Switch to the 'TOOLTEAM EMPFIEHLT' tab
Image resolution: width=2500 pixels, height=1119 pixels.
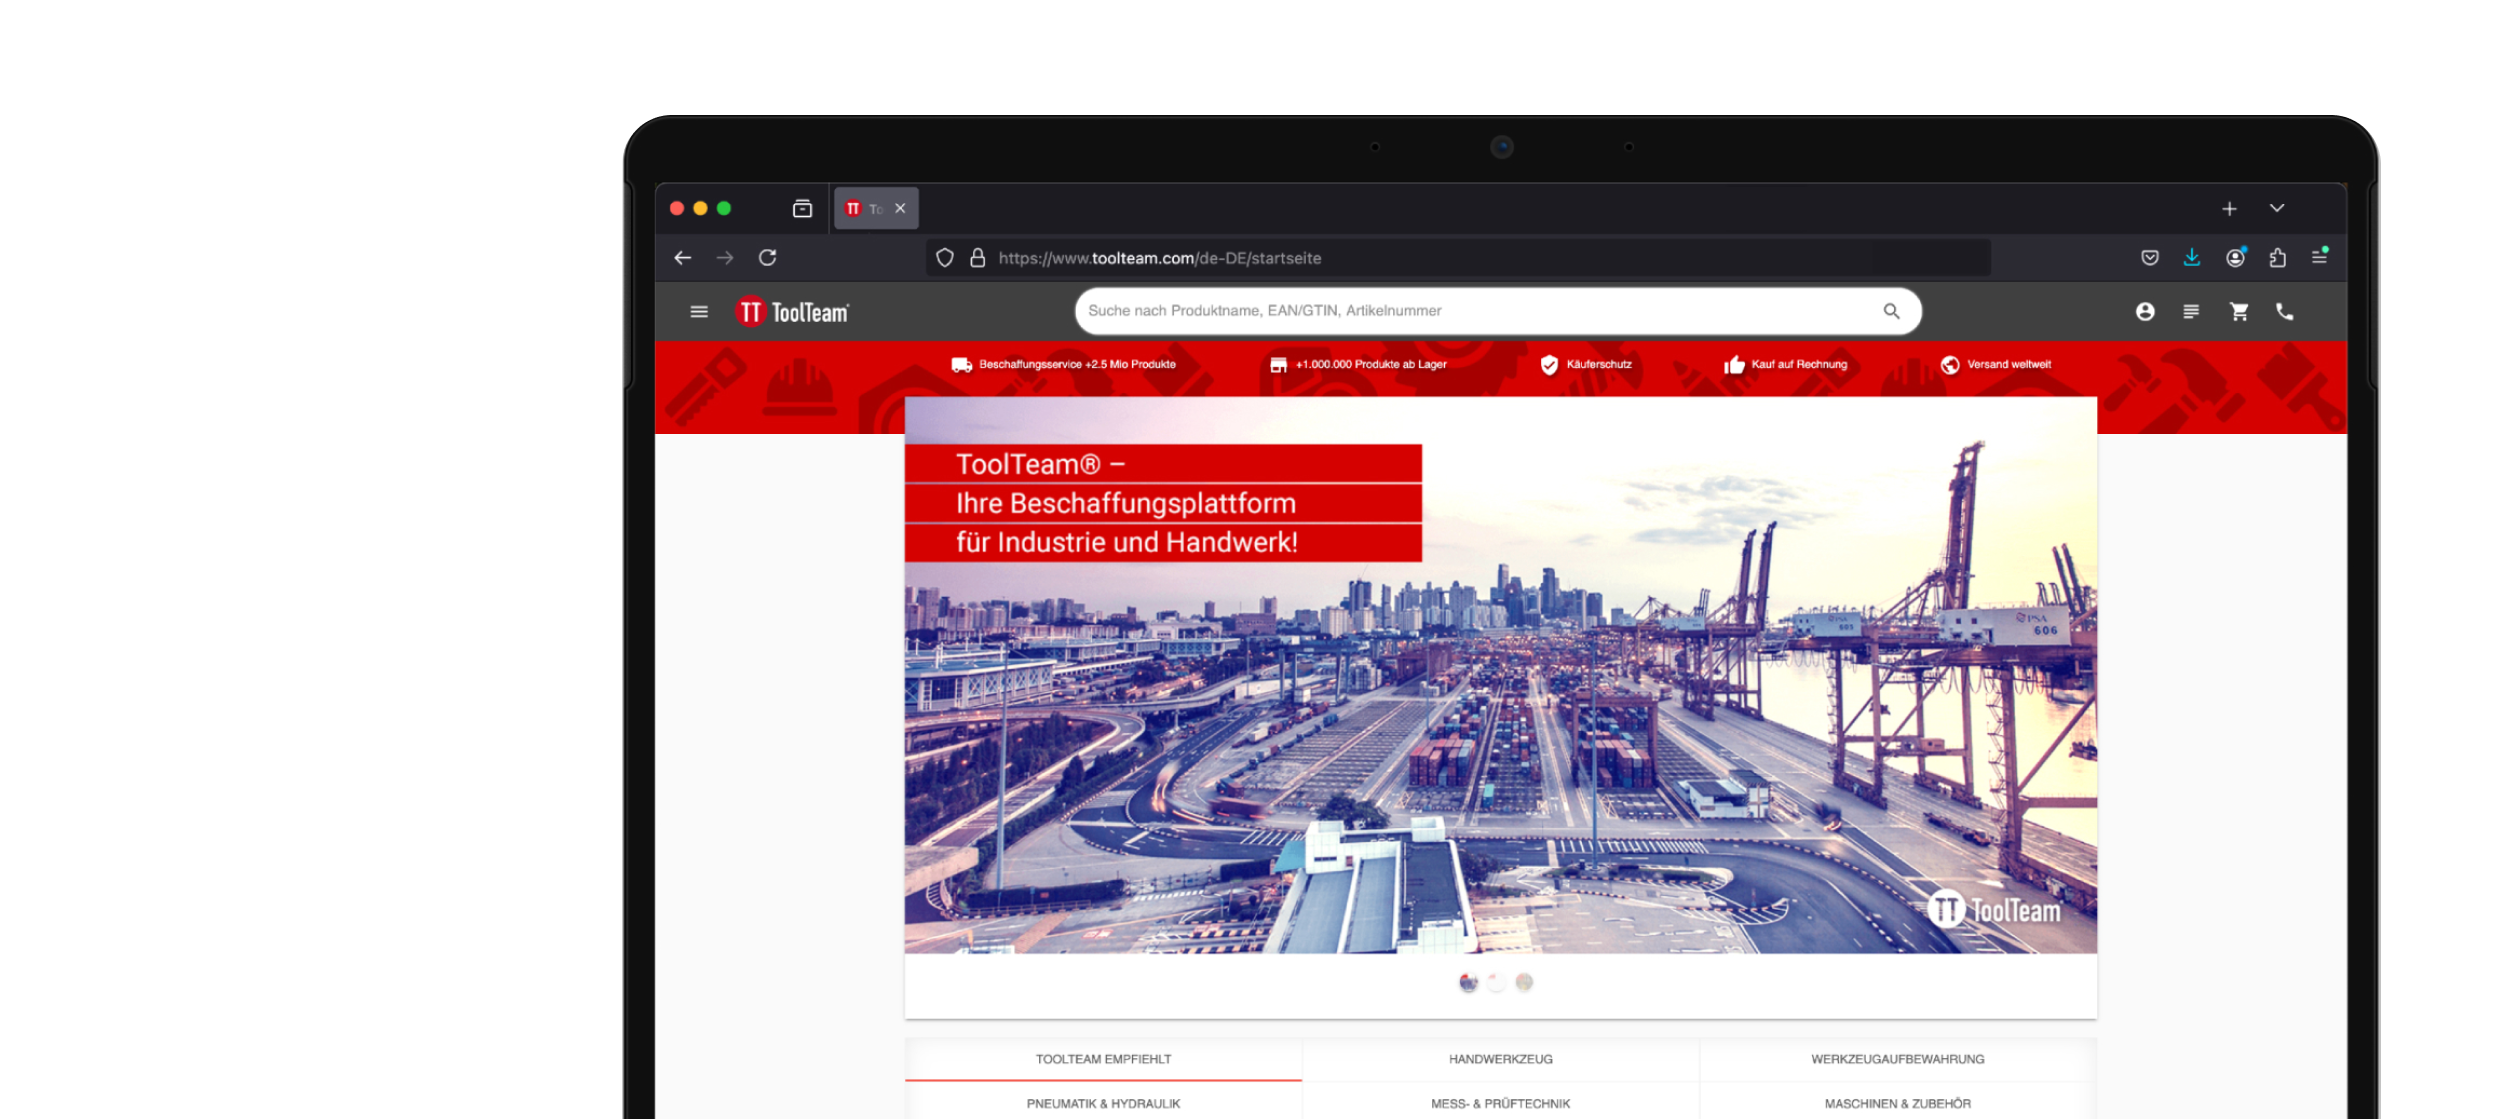1103,1059
